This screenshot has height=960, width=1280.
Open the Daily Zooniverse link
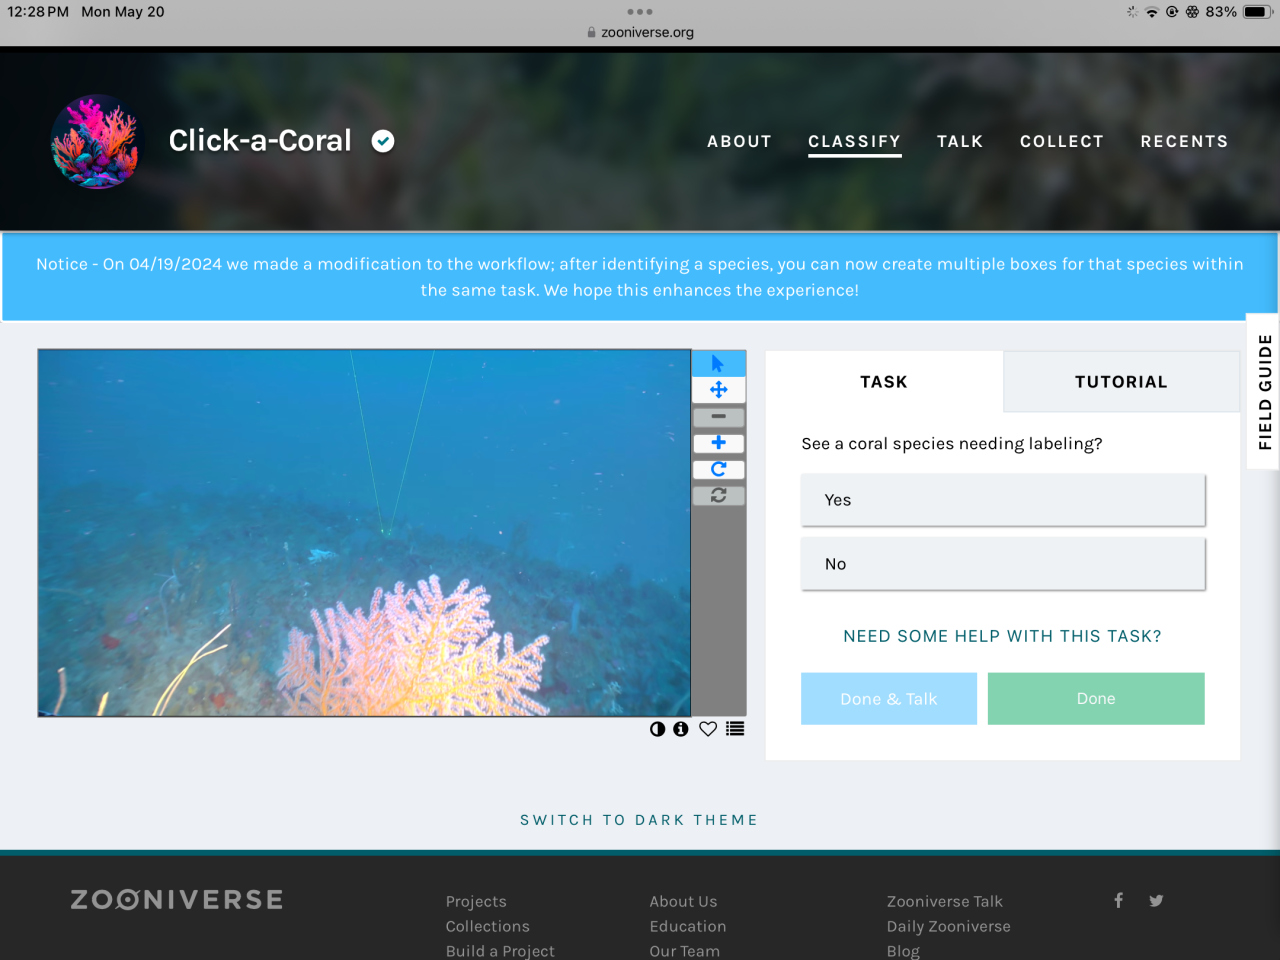tap(949, 926)
